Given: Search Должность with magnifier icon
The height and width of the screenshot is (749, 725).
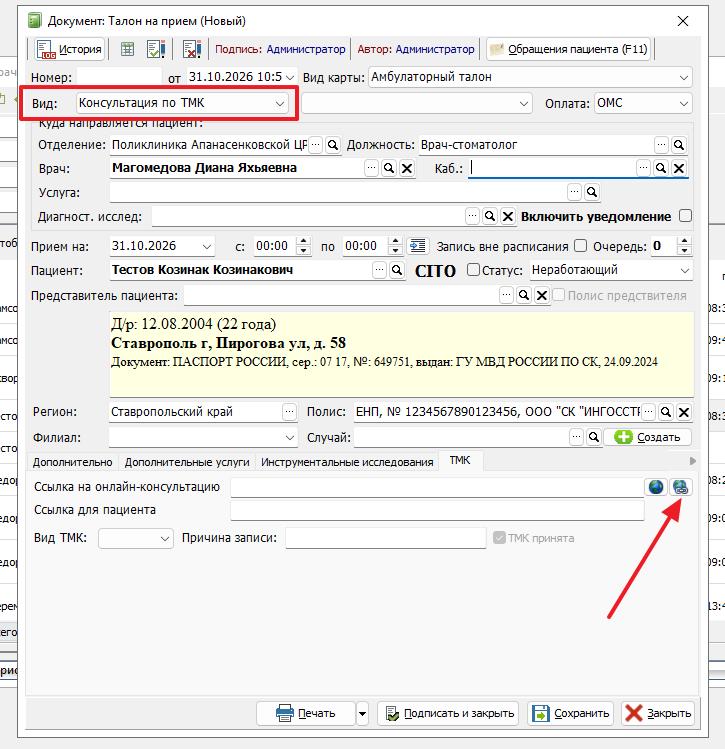Looking at the screenshot, I should (679, 144).
